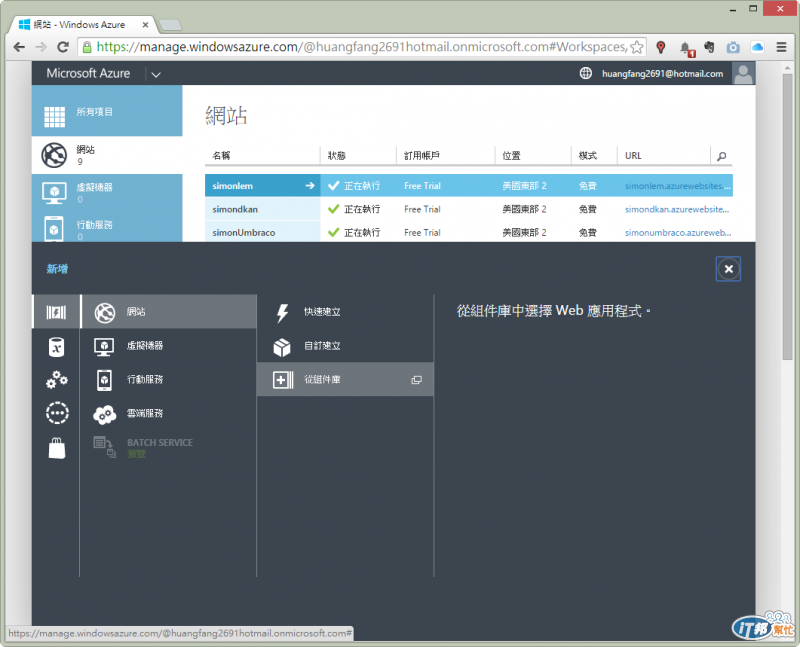This screenshot has height=647, width=800.
Task: Select the simondkan website row
Action: point(469,209)
